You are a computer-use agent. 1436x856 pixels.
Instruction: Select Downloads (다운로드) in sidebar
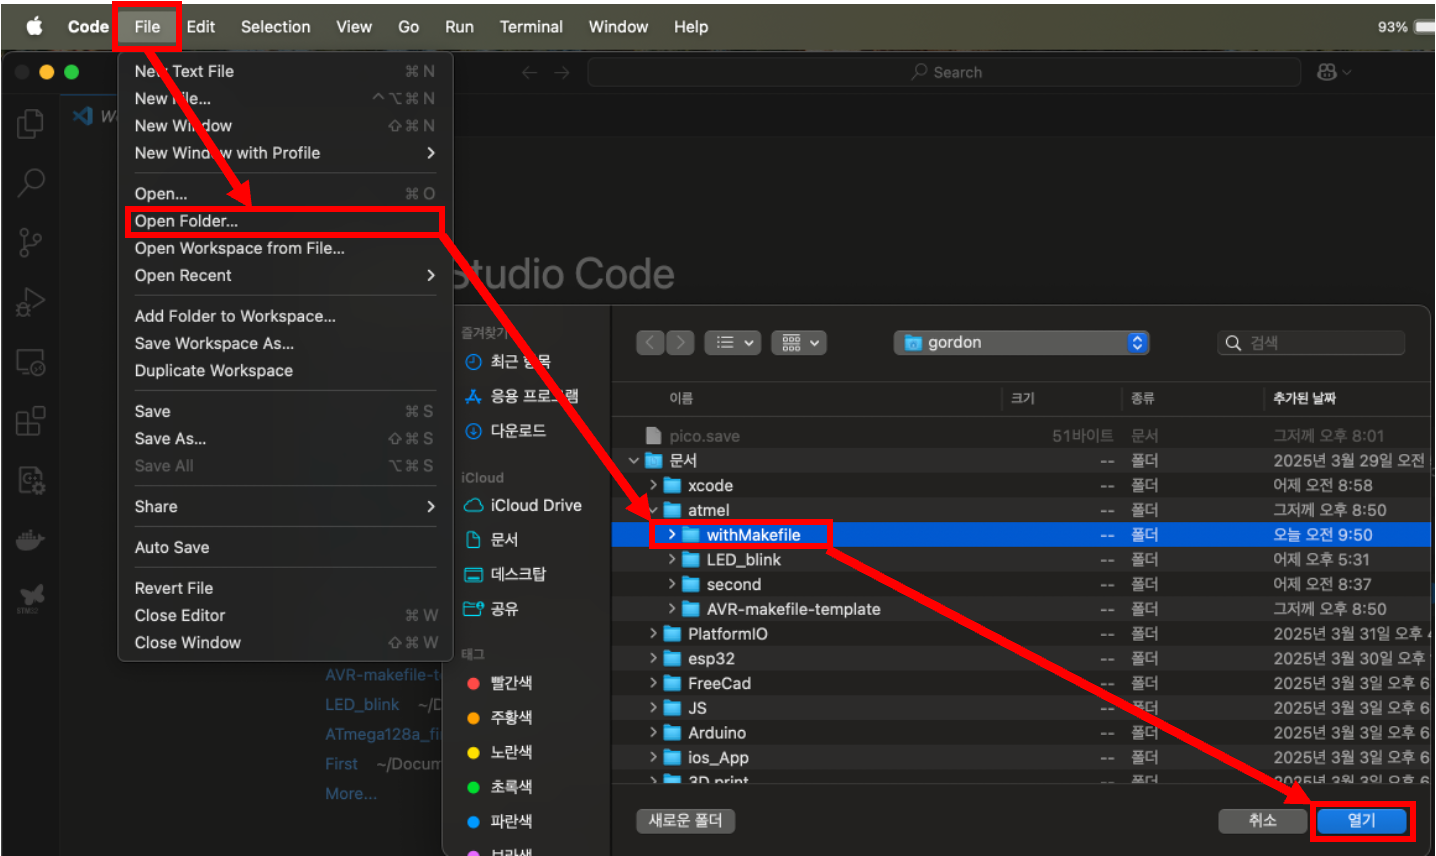[x=506, y=431]
